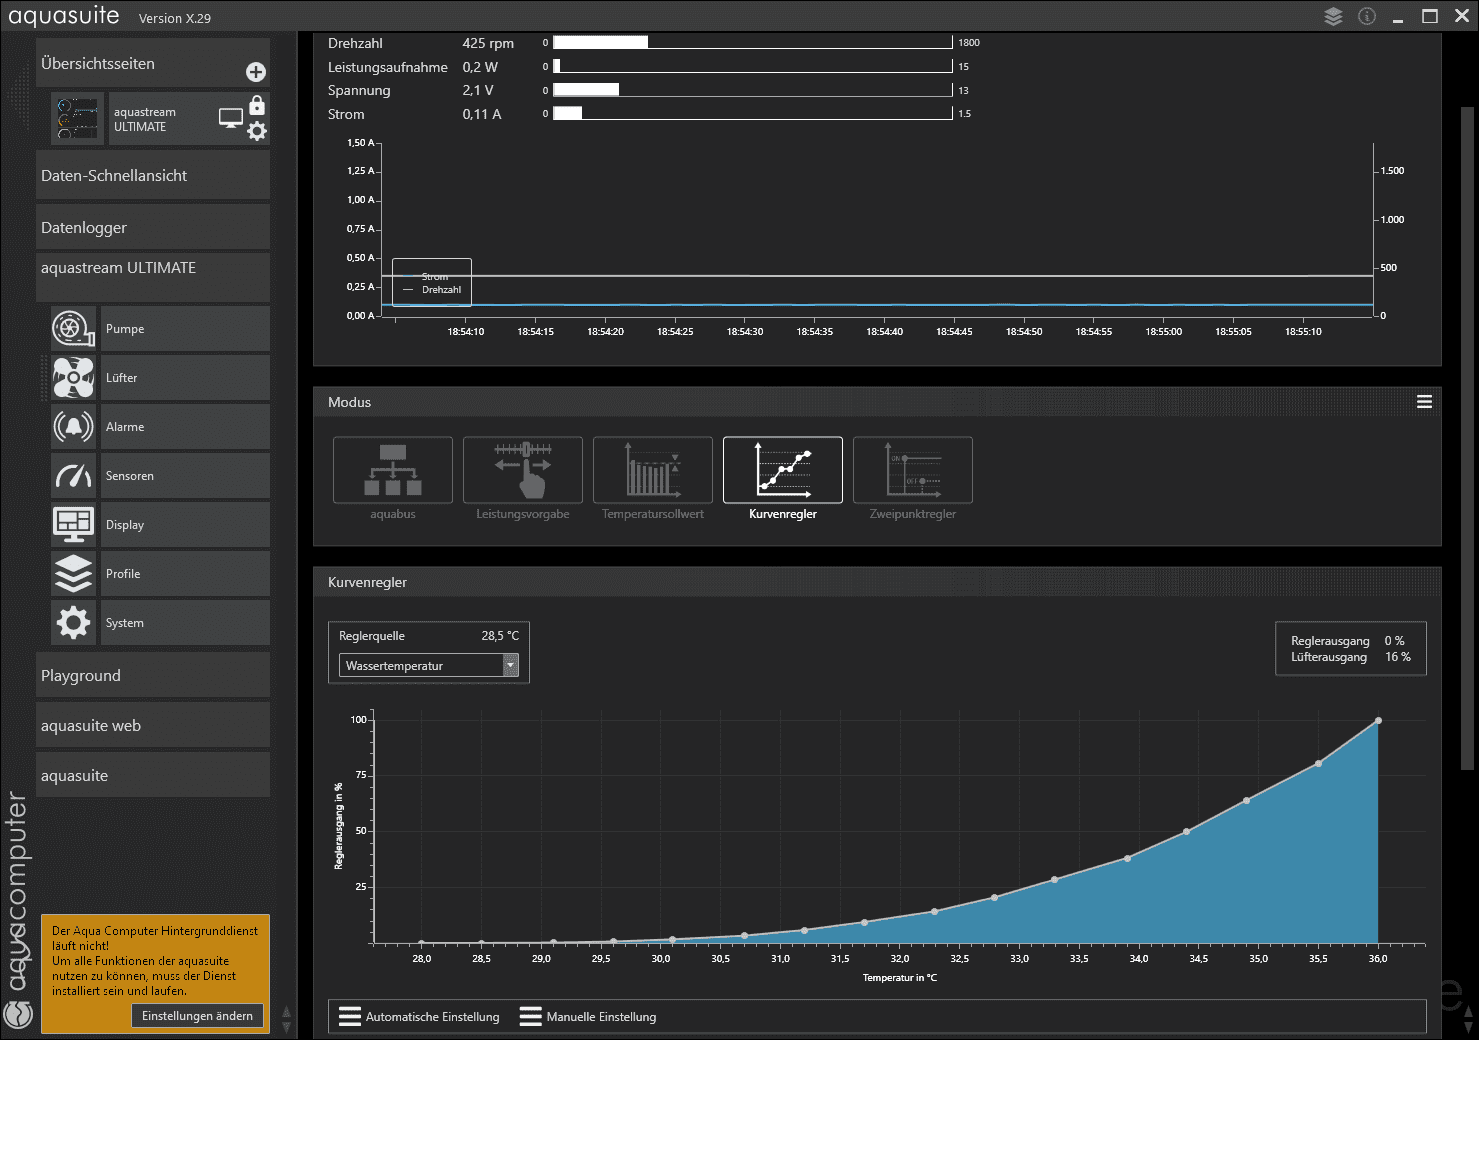Open Manuelle Einstellung menu
Image resolution: width=1479 pixels, height=1171 pixels.
tap(588, 1017)
